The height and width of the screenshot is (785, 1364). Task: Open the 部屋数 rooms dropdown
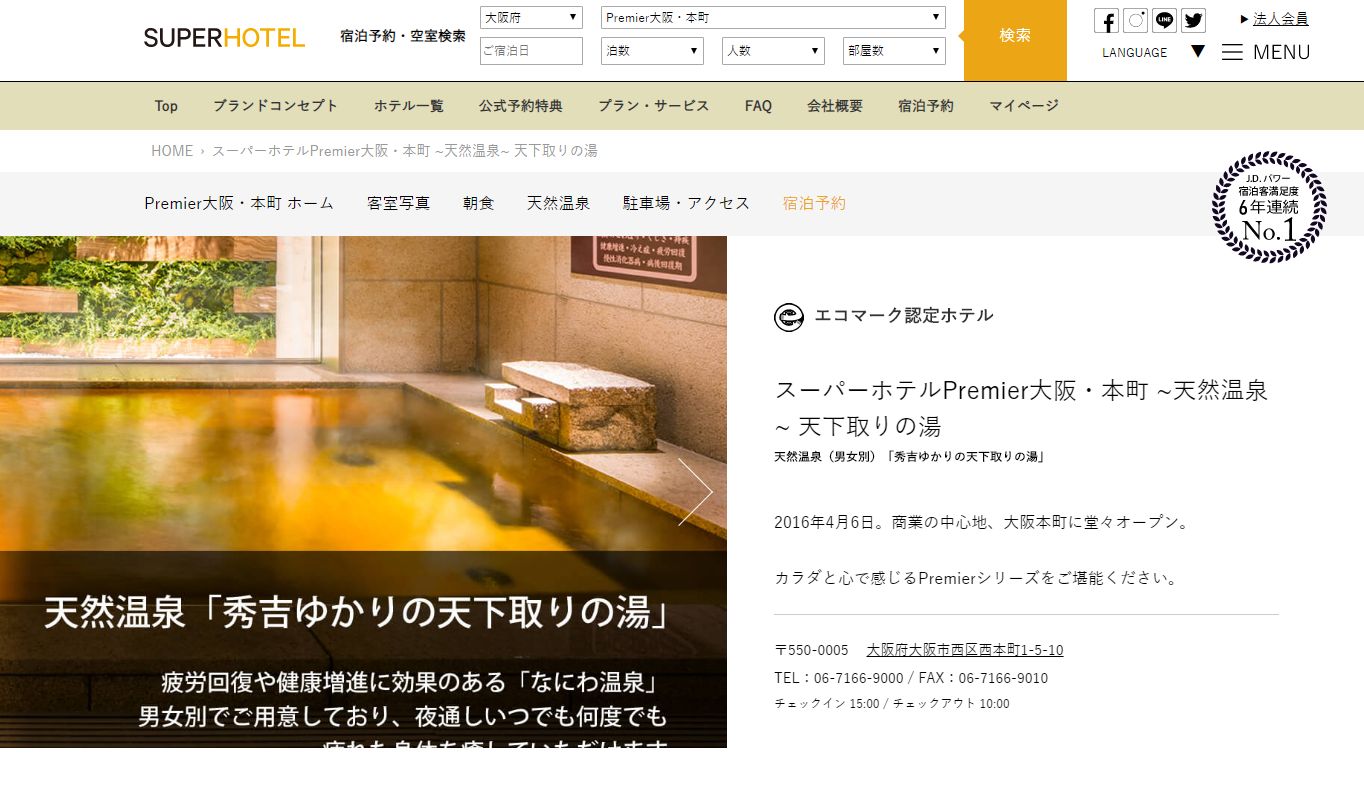click(x=894, y=51)
